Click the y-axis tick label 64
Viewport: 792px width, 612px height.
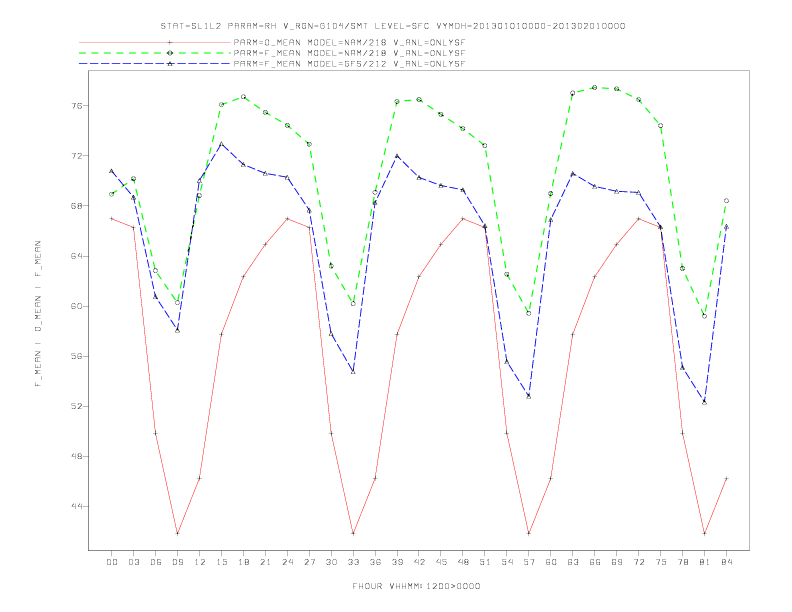pos(77,256)
